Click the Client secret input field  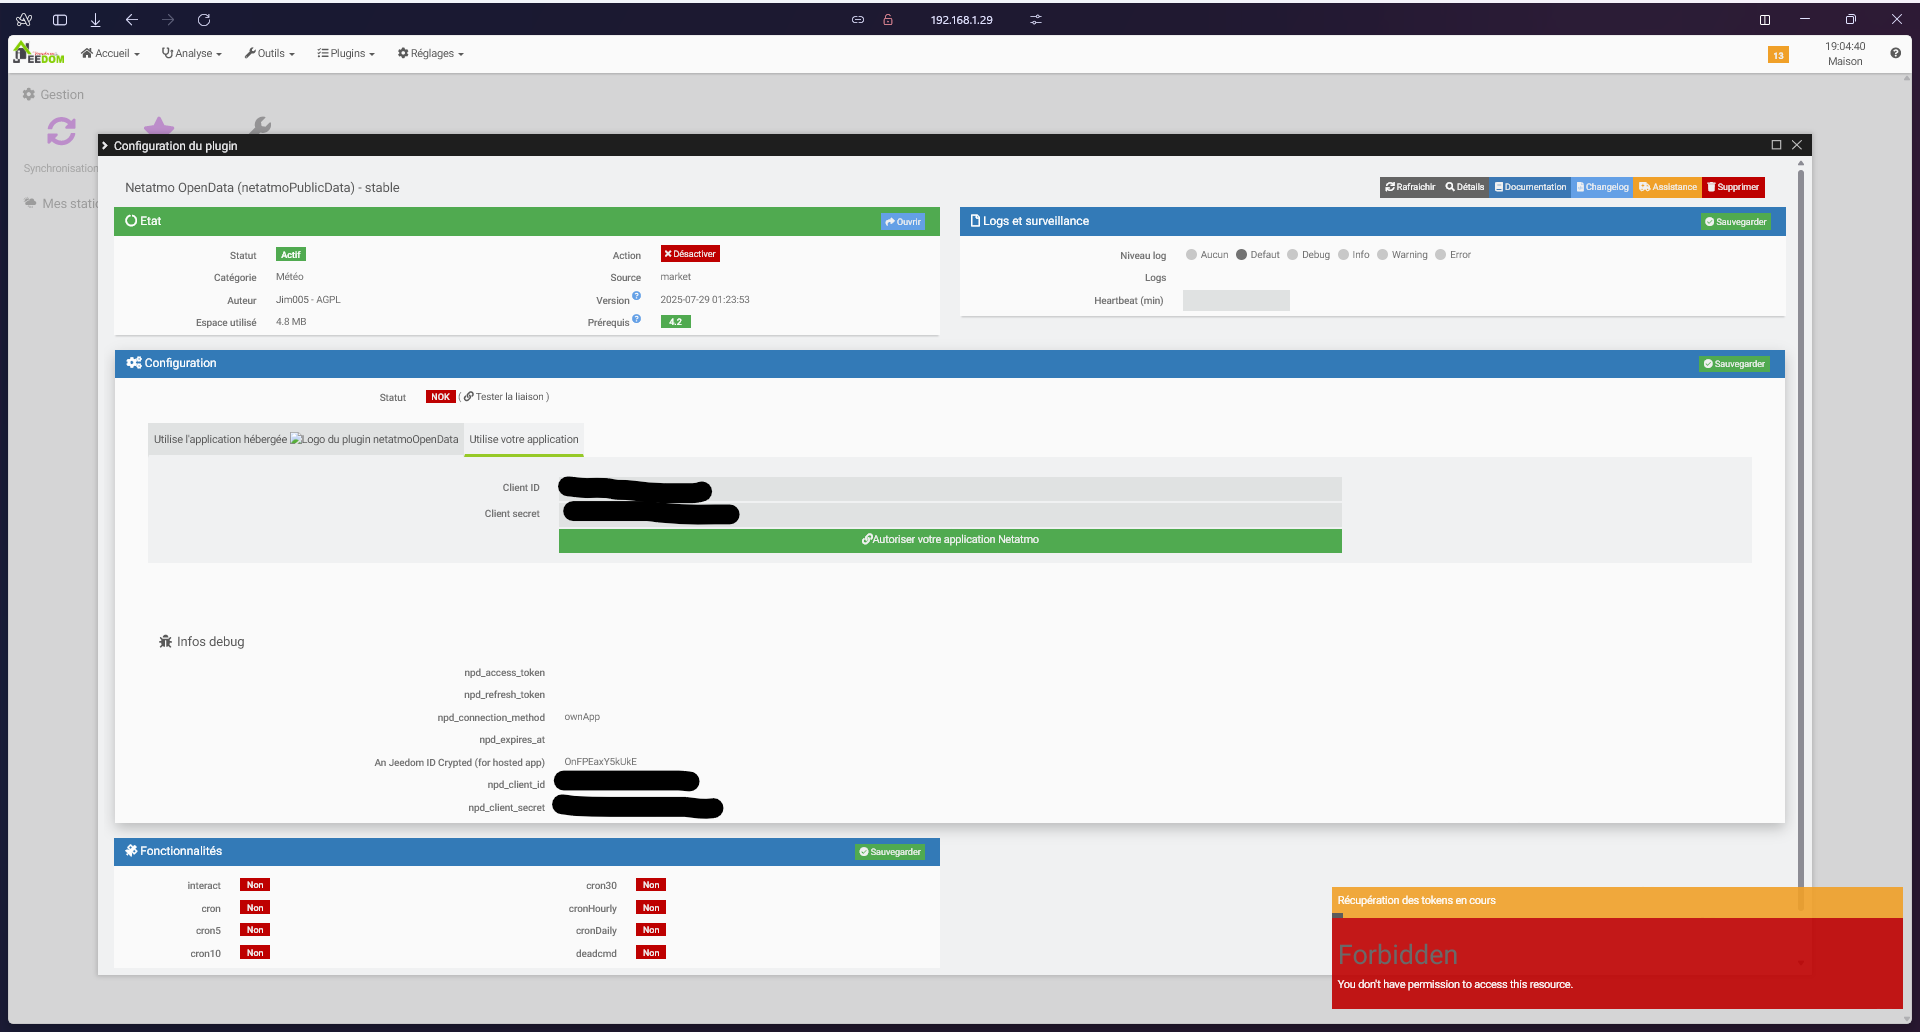[x=950, y=515]
